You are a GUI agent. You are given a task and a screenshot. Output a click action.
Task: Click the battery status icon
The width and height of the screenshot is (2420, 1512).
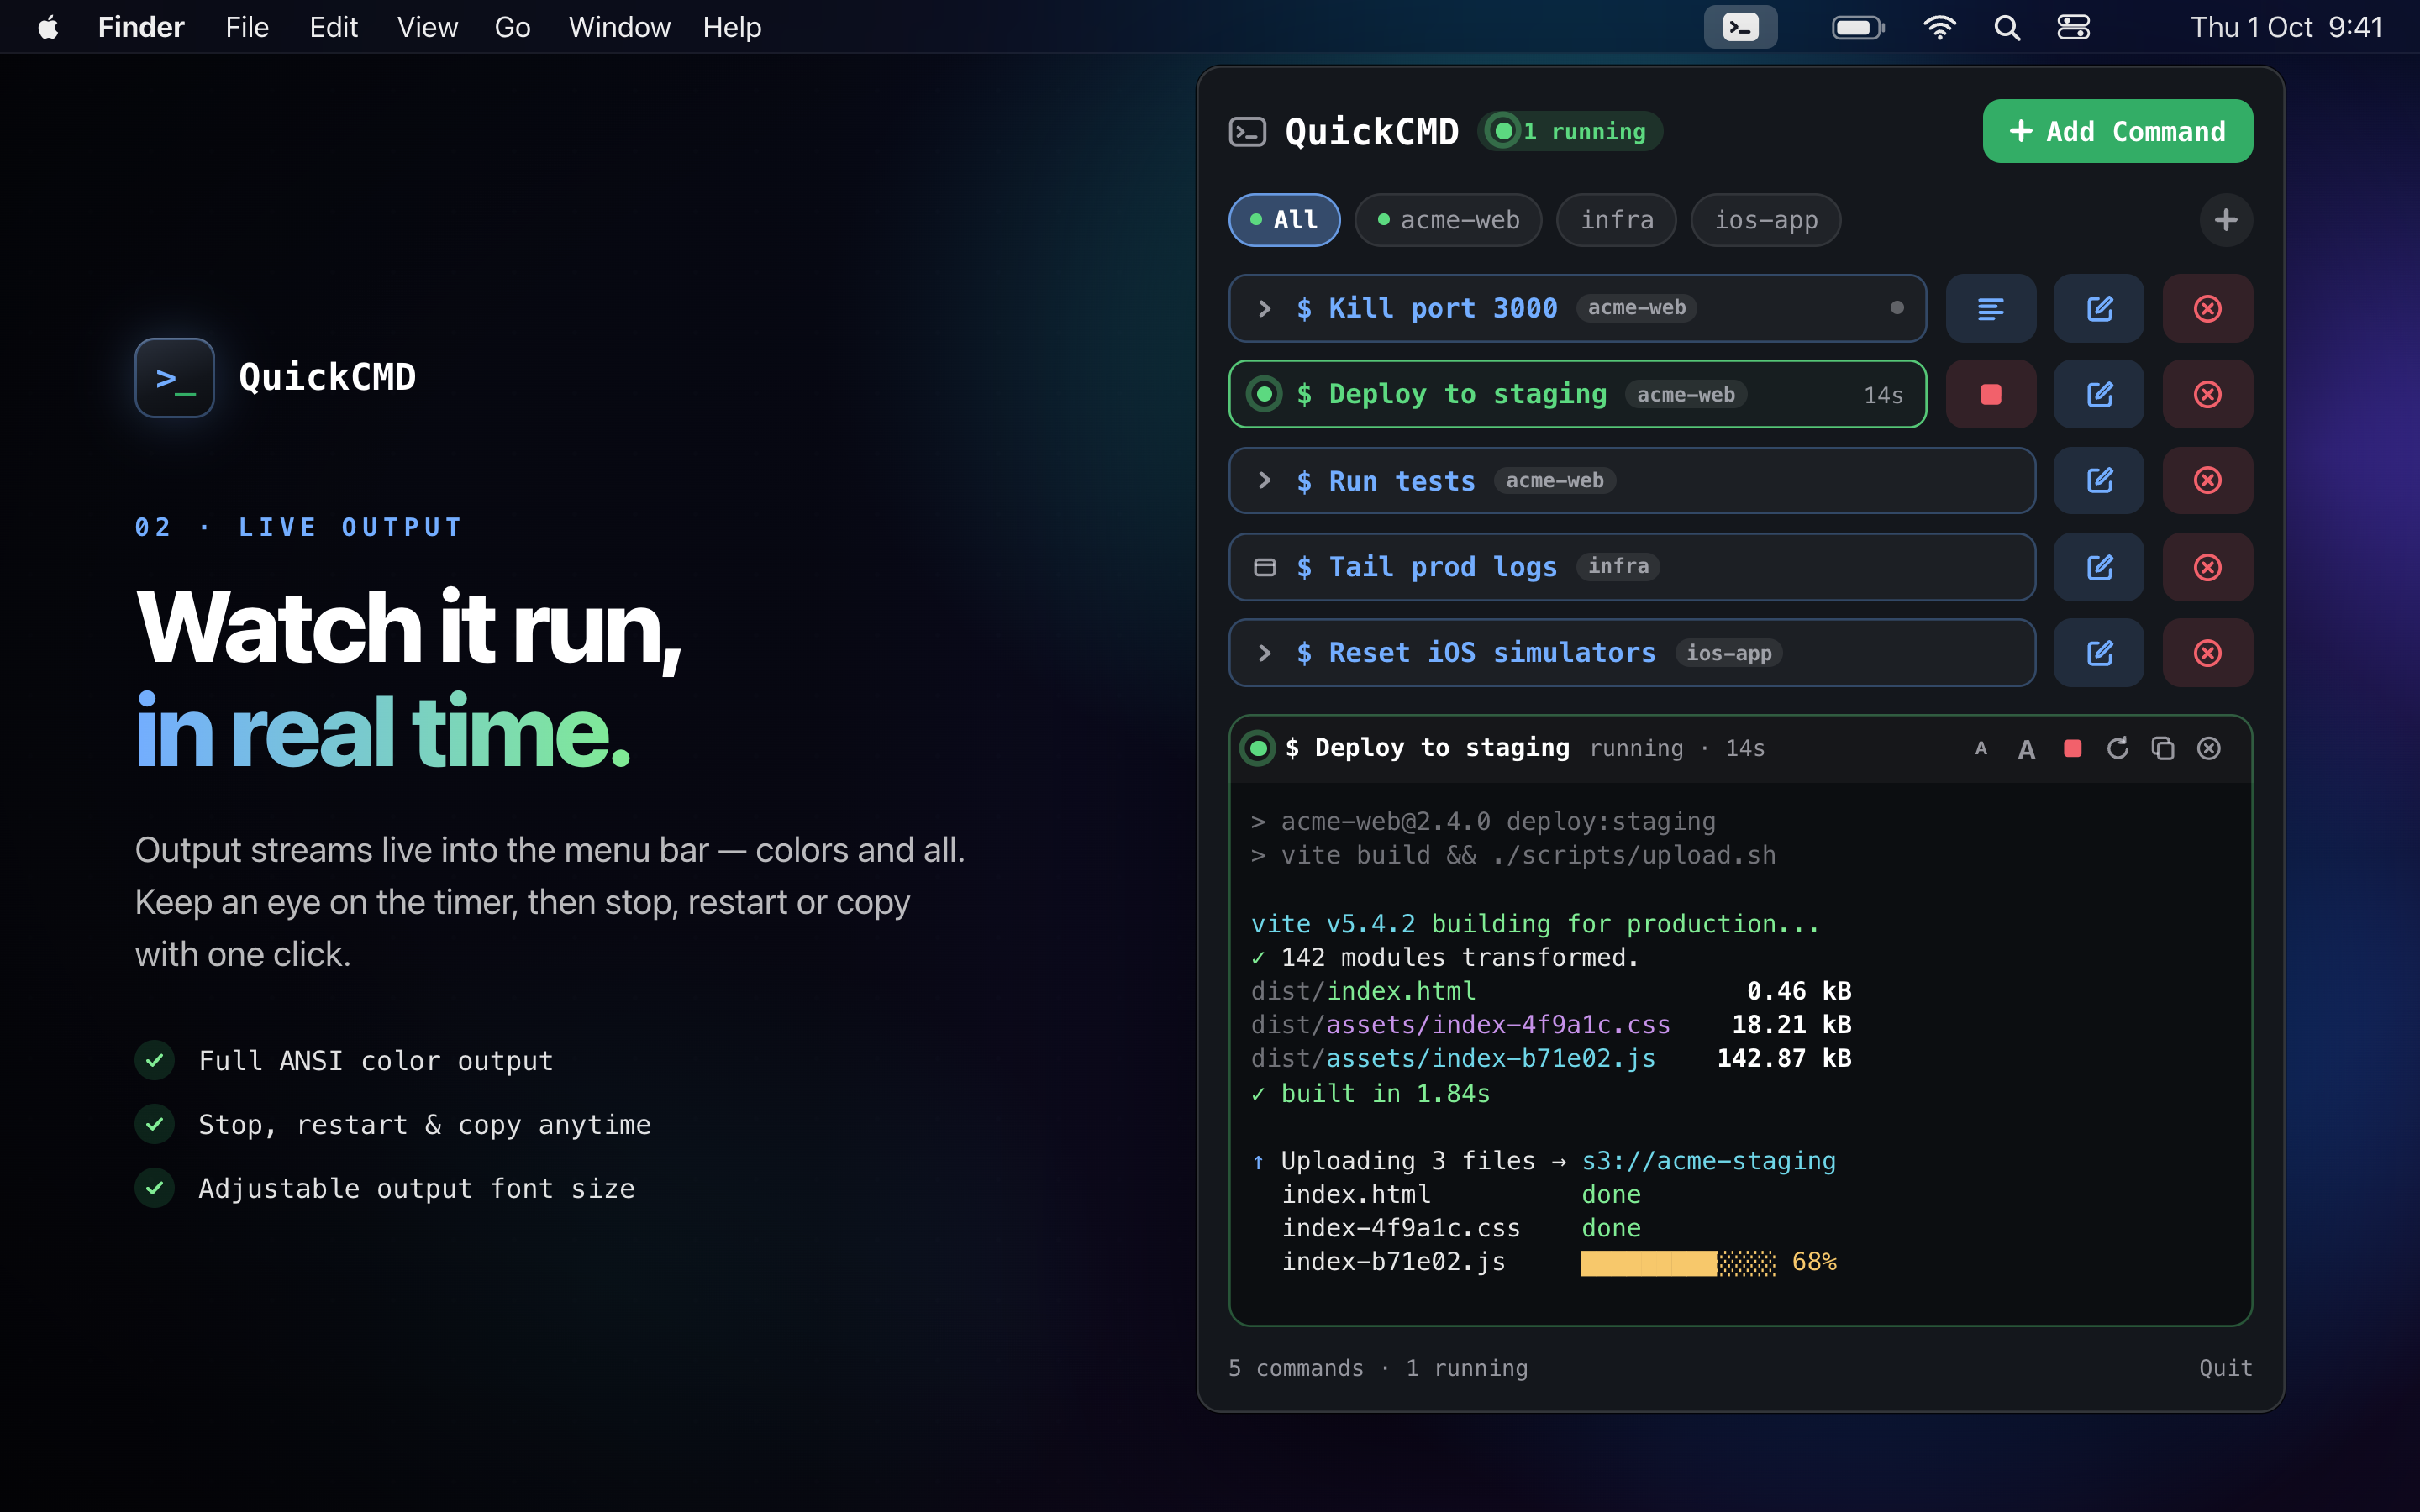click(1858, 27)
